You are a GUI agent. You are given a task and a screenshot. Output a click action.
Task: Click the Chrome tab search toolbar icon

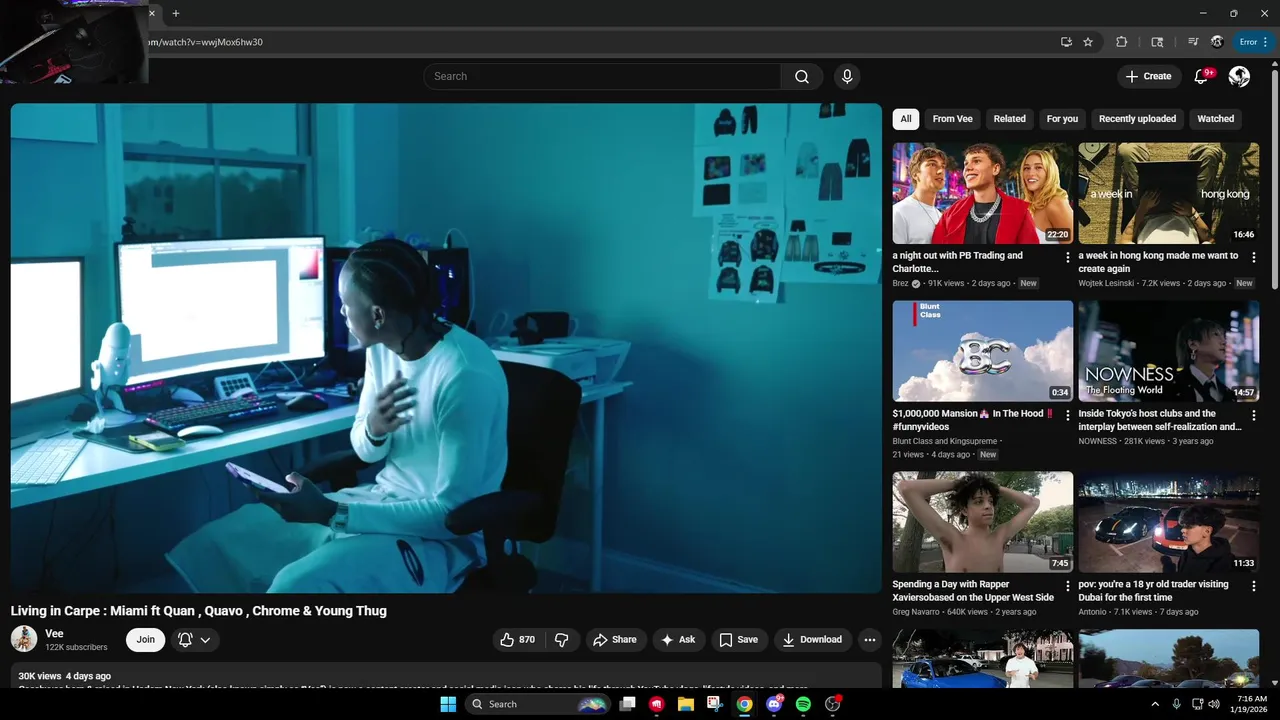1157,42
